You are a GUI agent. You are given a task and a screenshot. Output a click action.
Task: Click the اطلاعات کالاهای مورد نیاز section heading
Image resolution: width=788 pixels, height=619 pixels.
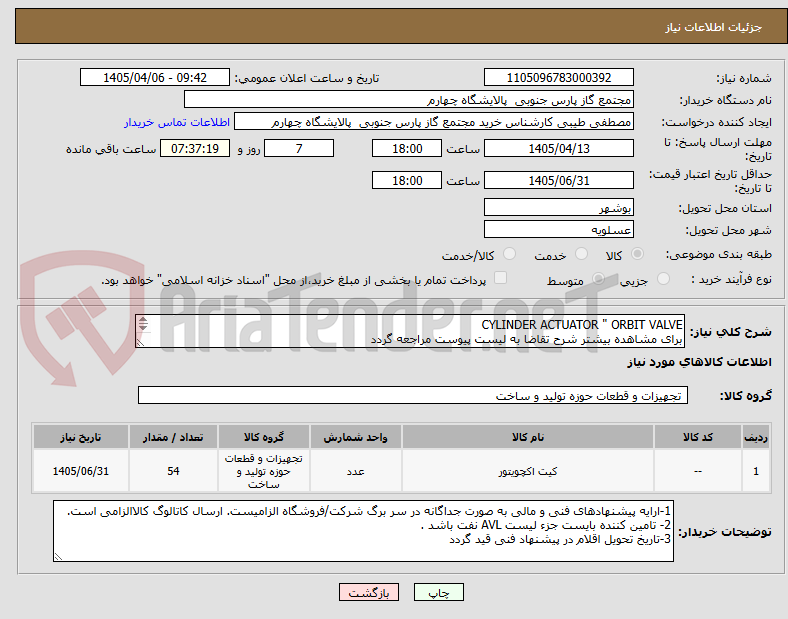click(699, 362)
